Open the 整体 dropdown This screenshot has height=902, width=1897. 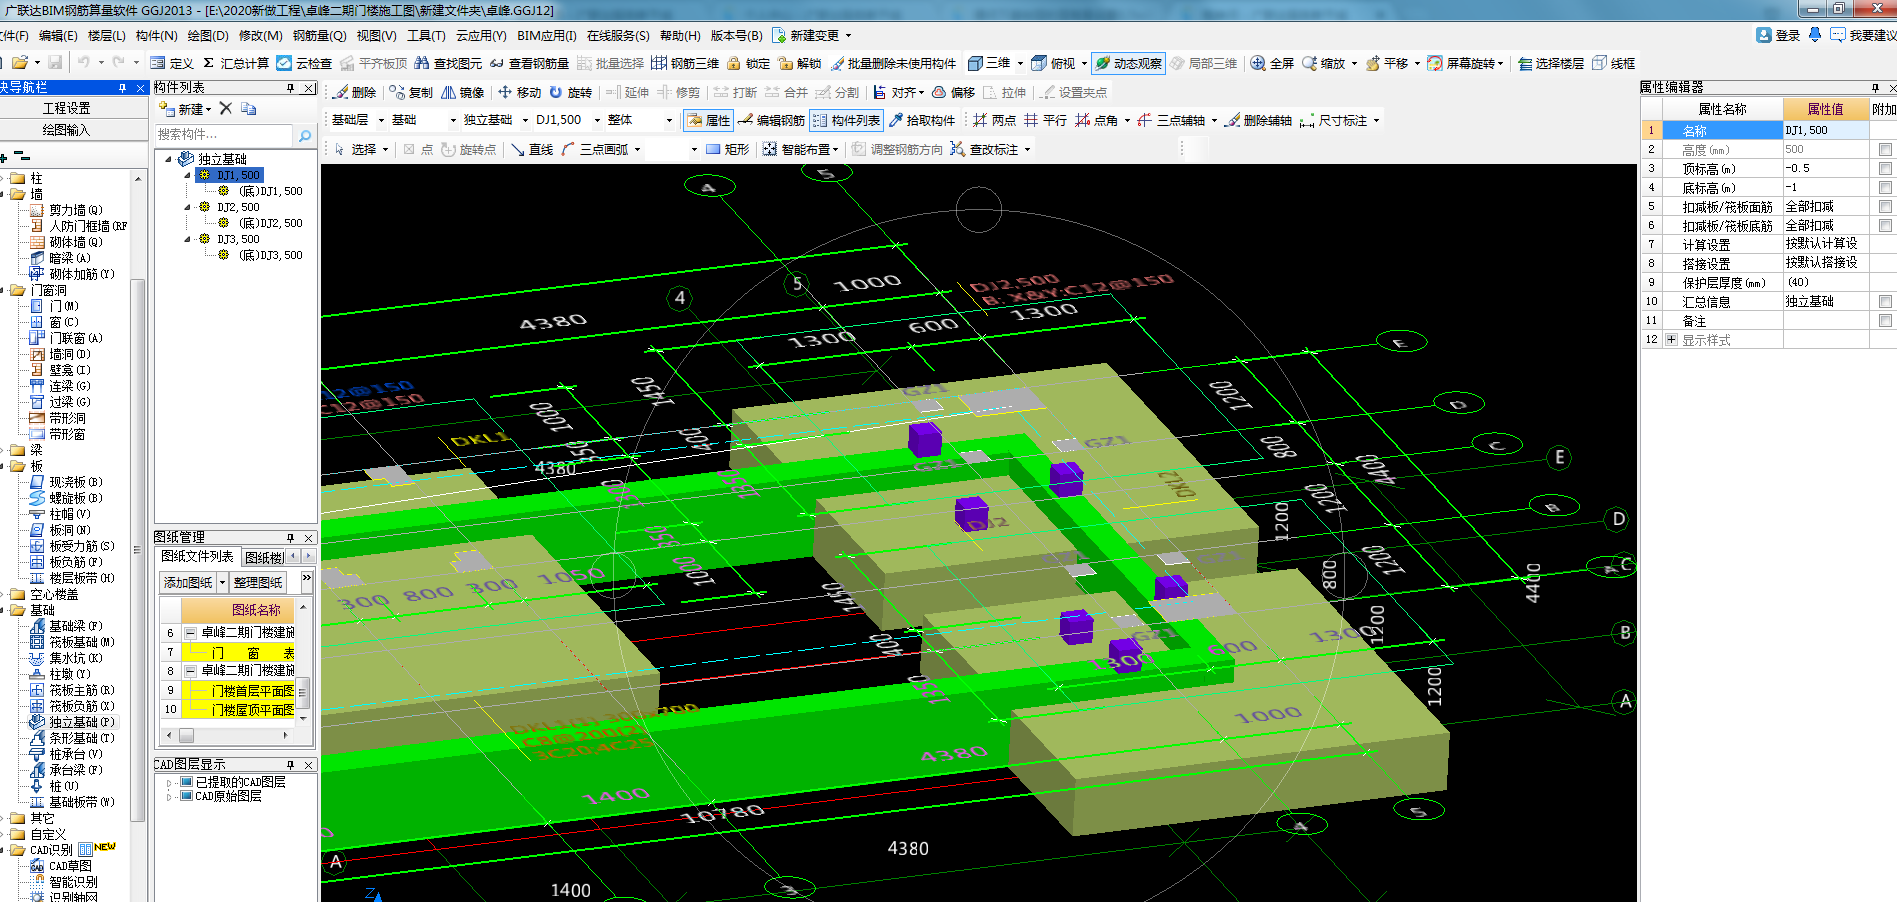coord(669,120)
